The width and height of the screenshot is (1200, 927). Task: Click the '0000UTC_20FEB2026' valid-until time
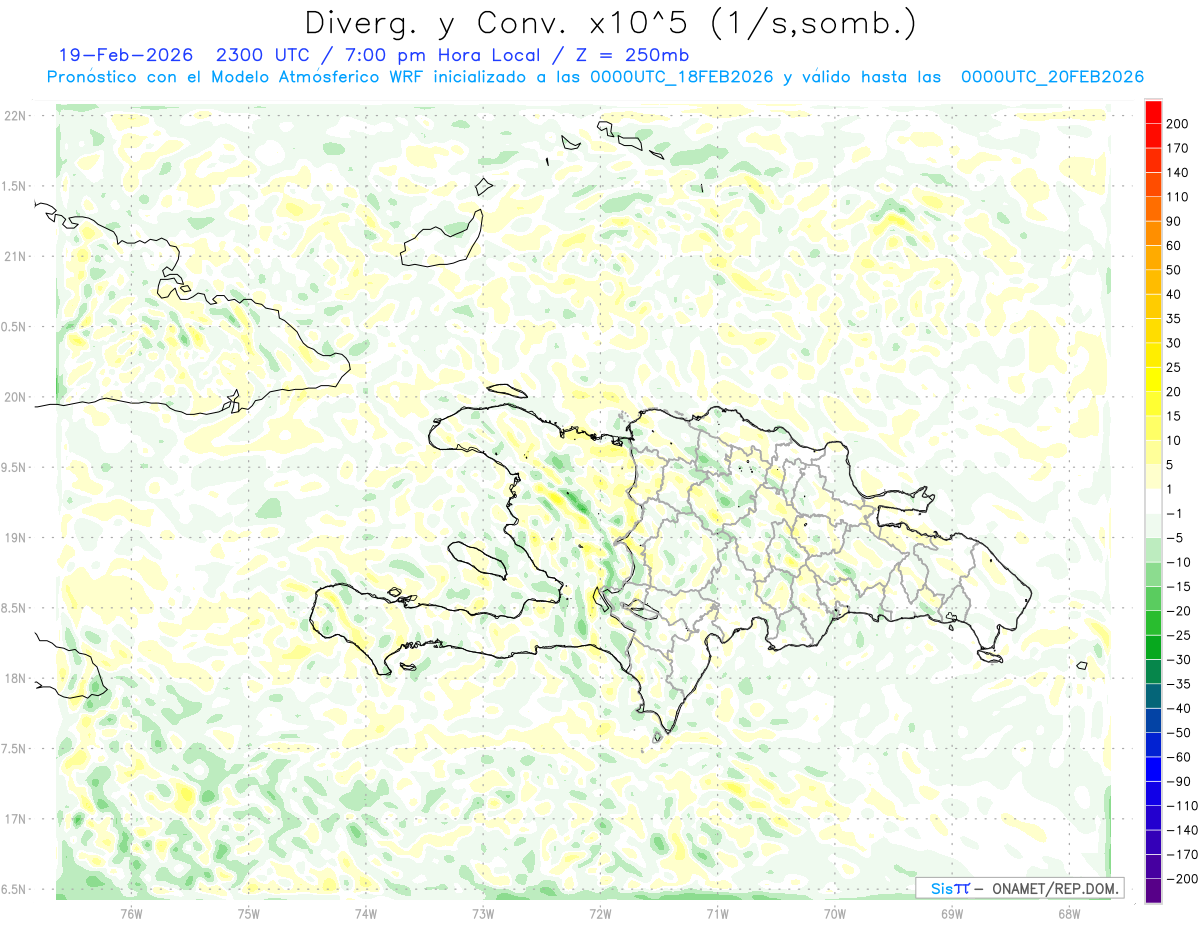click(x=1052, y=77)
